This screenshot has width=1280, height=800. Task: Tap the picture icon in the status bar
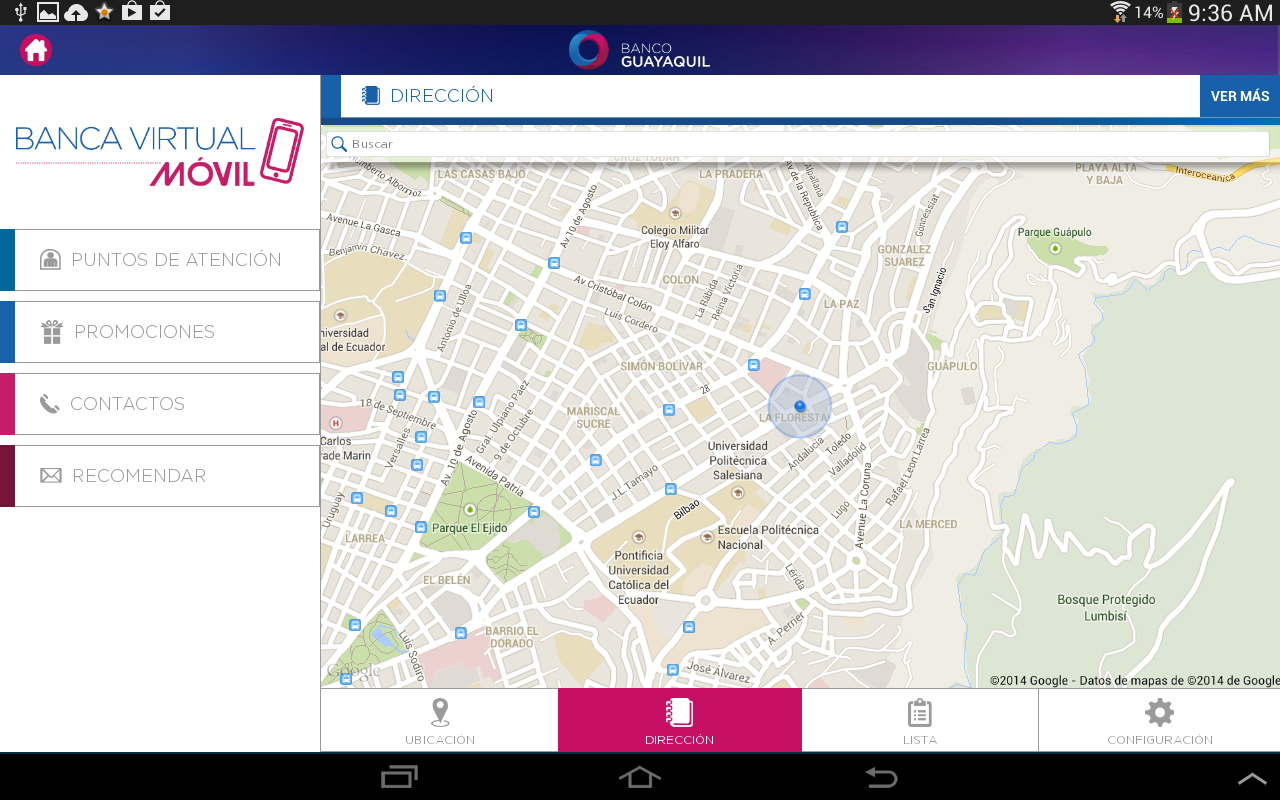[x=47, y=12]
